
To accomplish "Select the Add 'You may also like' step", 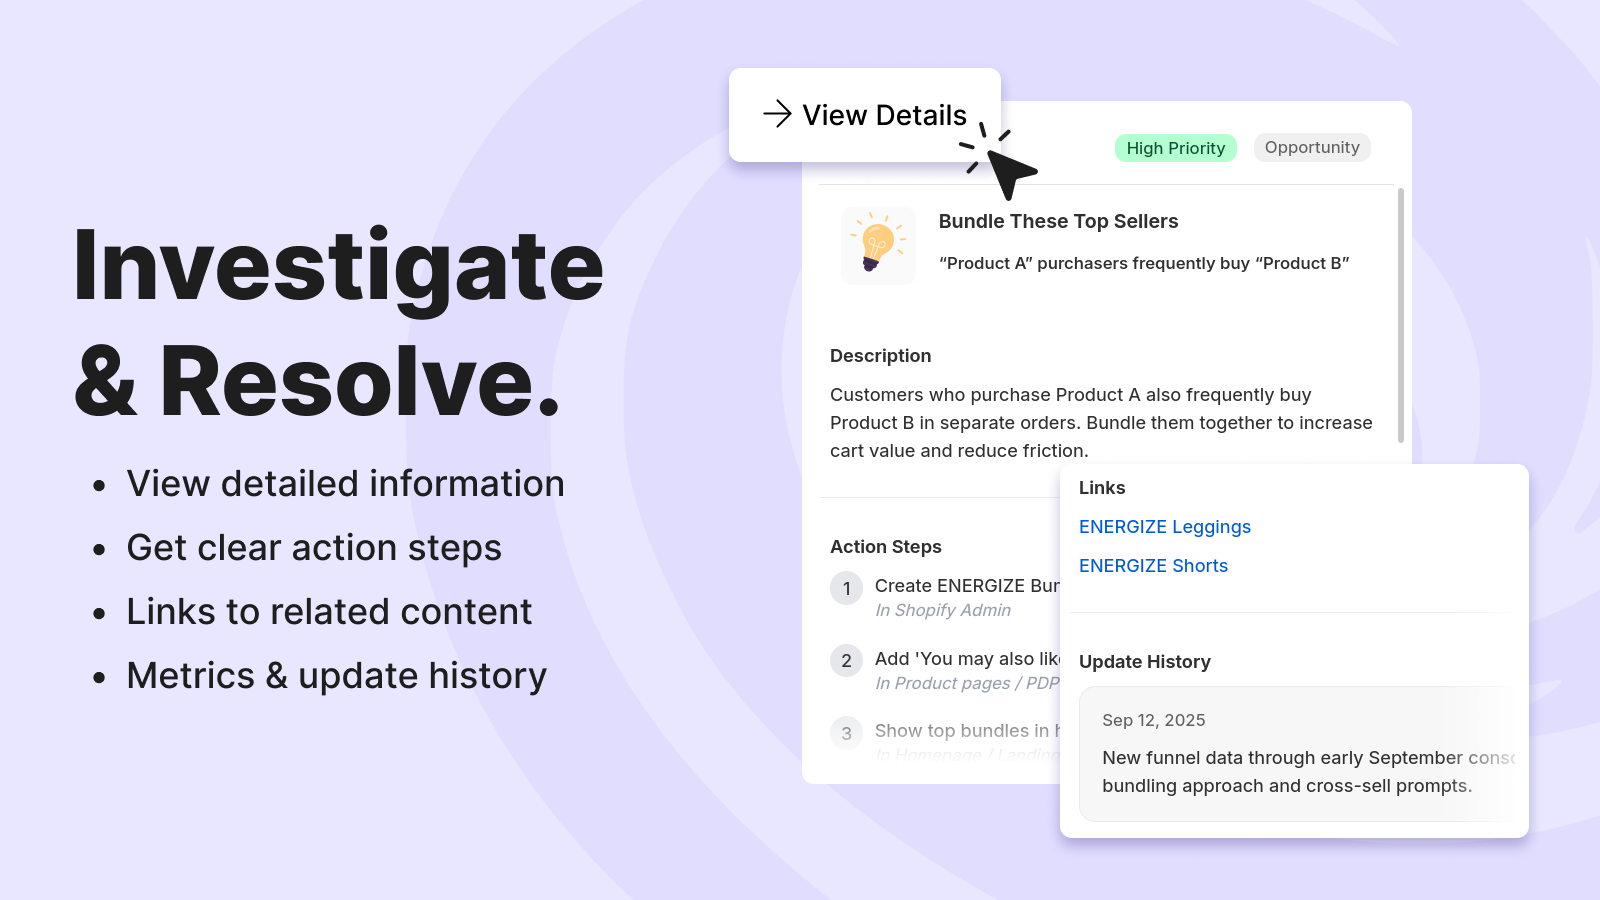I will (x=966, y=659).
